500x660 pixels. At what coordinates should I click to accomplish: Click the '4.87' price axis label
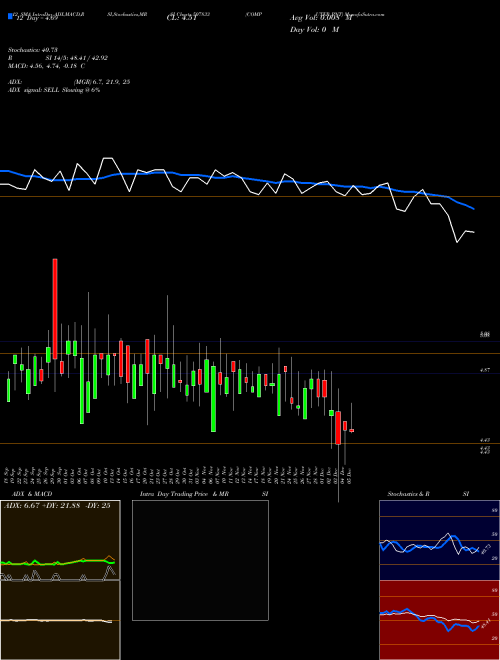[484, 370]
